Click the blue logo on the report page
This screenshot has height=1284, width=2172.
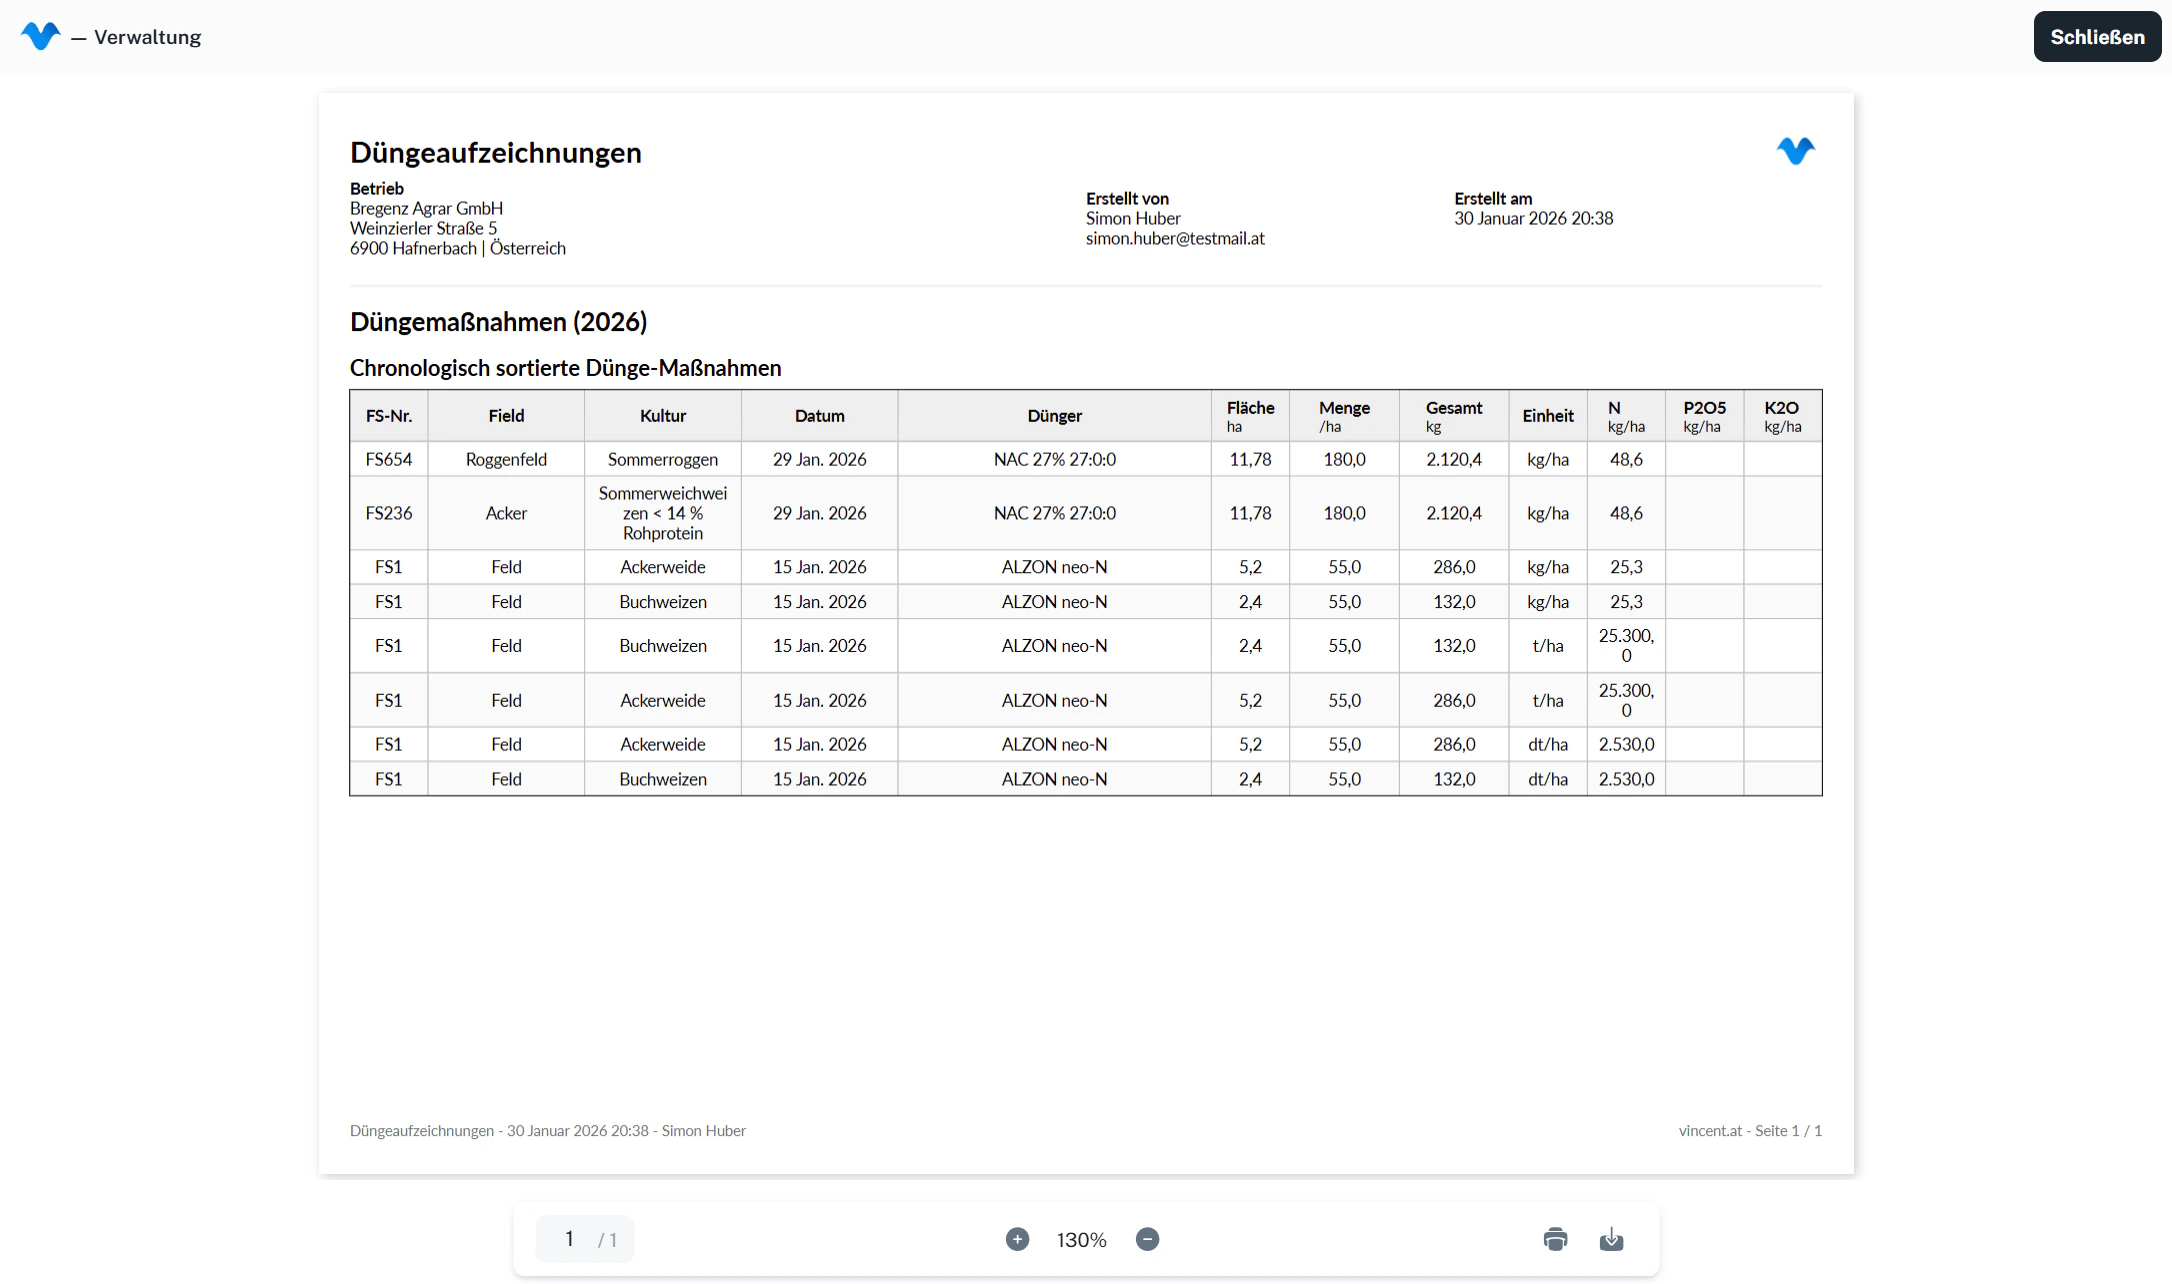[1795, 151]
